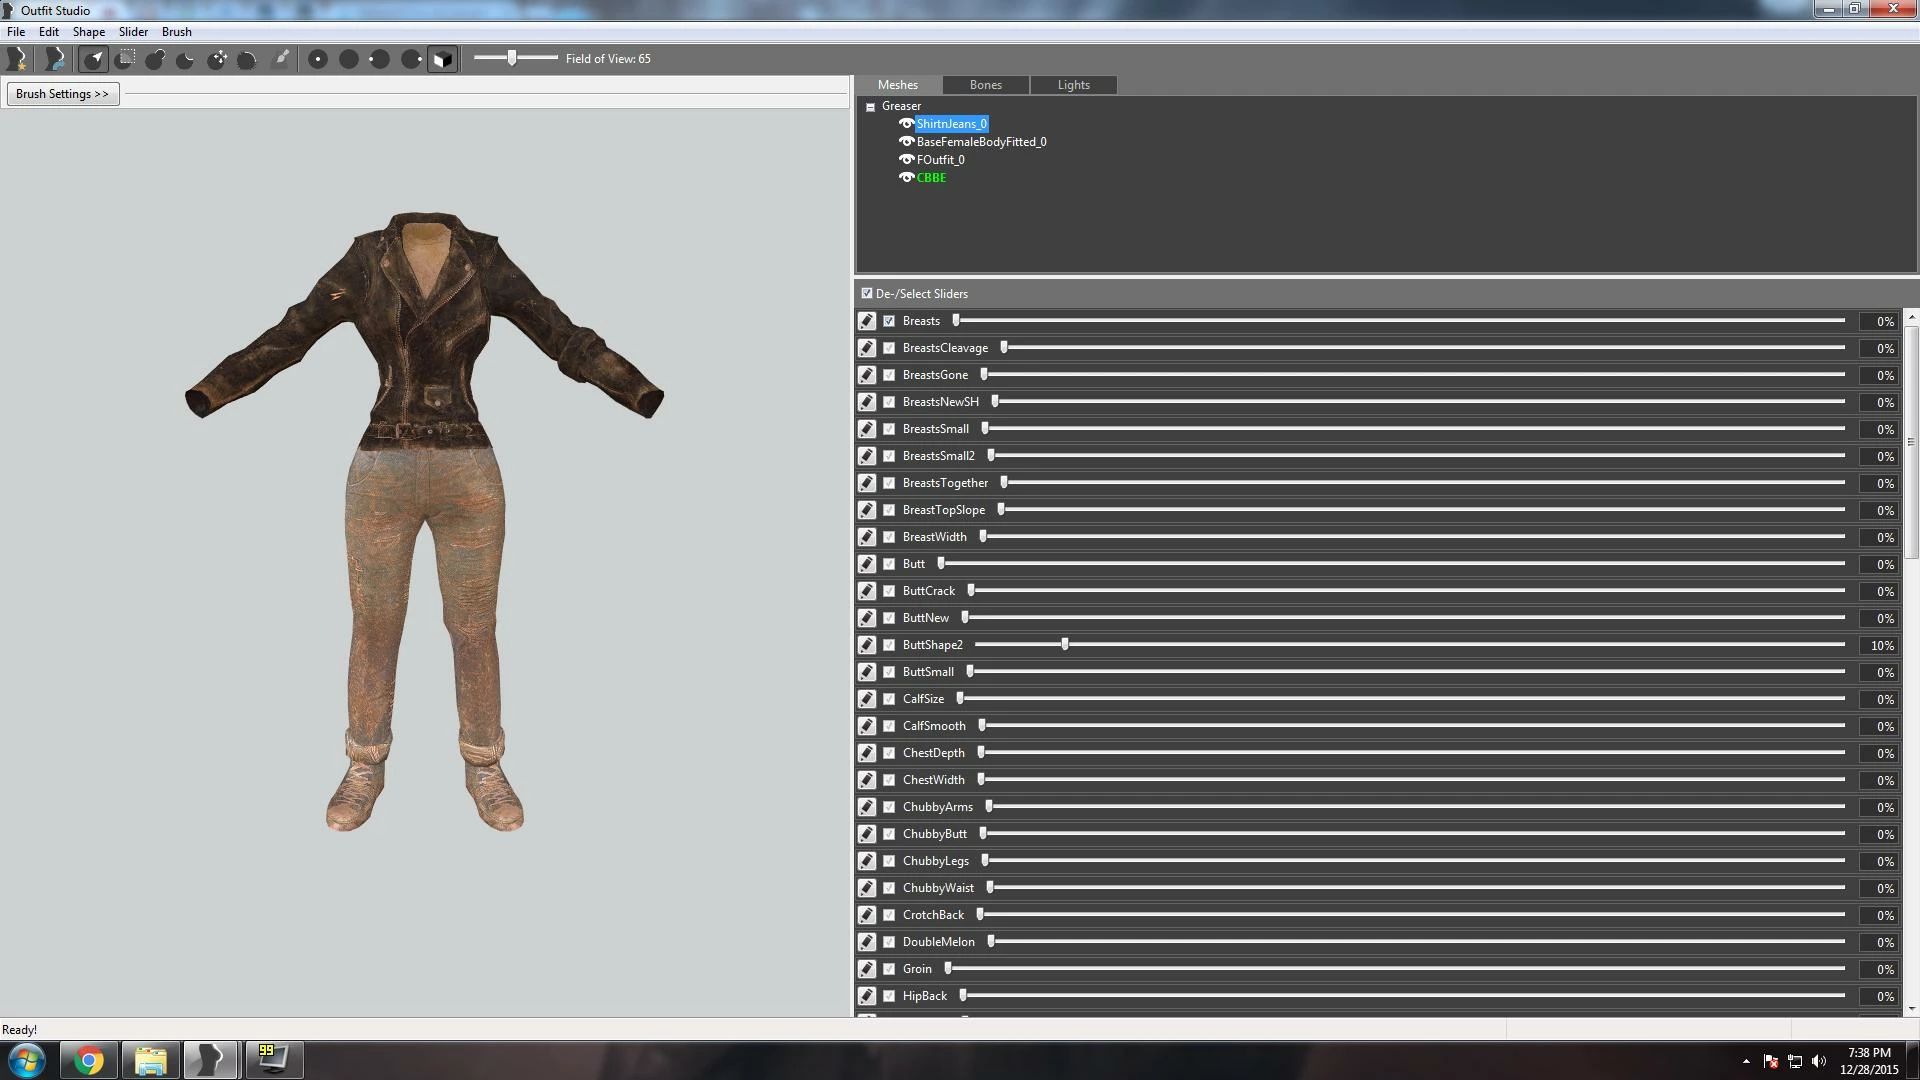Select the Move brush tool
This screenshot has width=1920, height=1080.
(x=217, y=59)
